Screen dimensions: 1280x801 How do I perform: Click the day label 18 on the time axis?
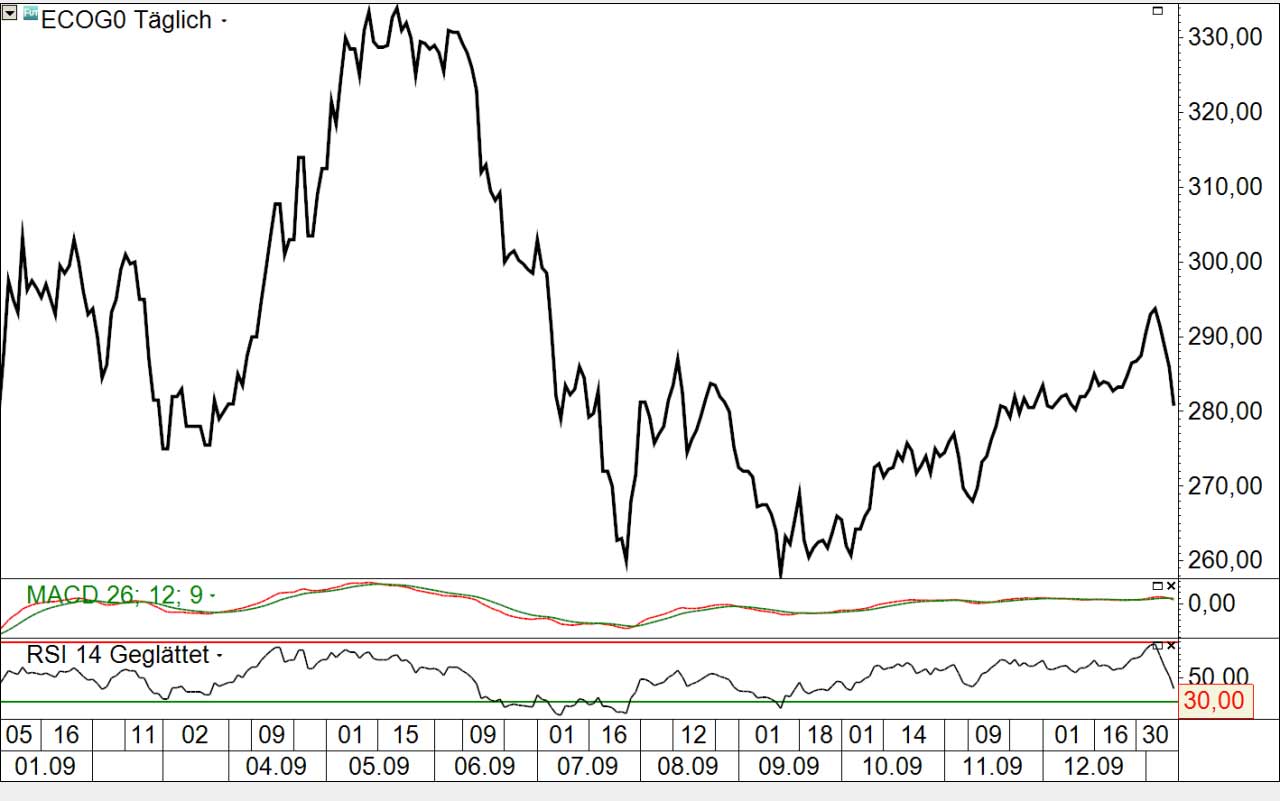click(x=819, y=735)
